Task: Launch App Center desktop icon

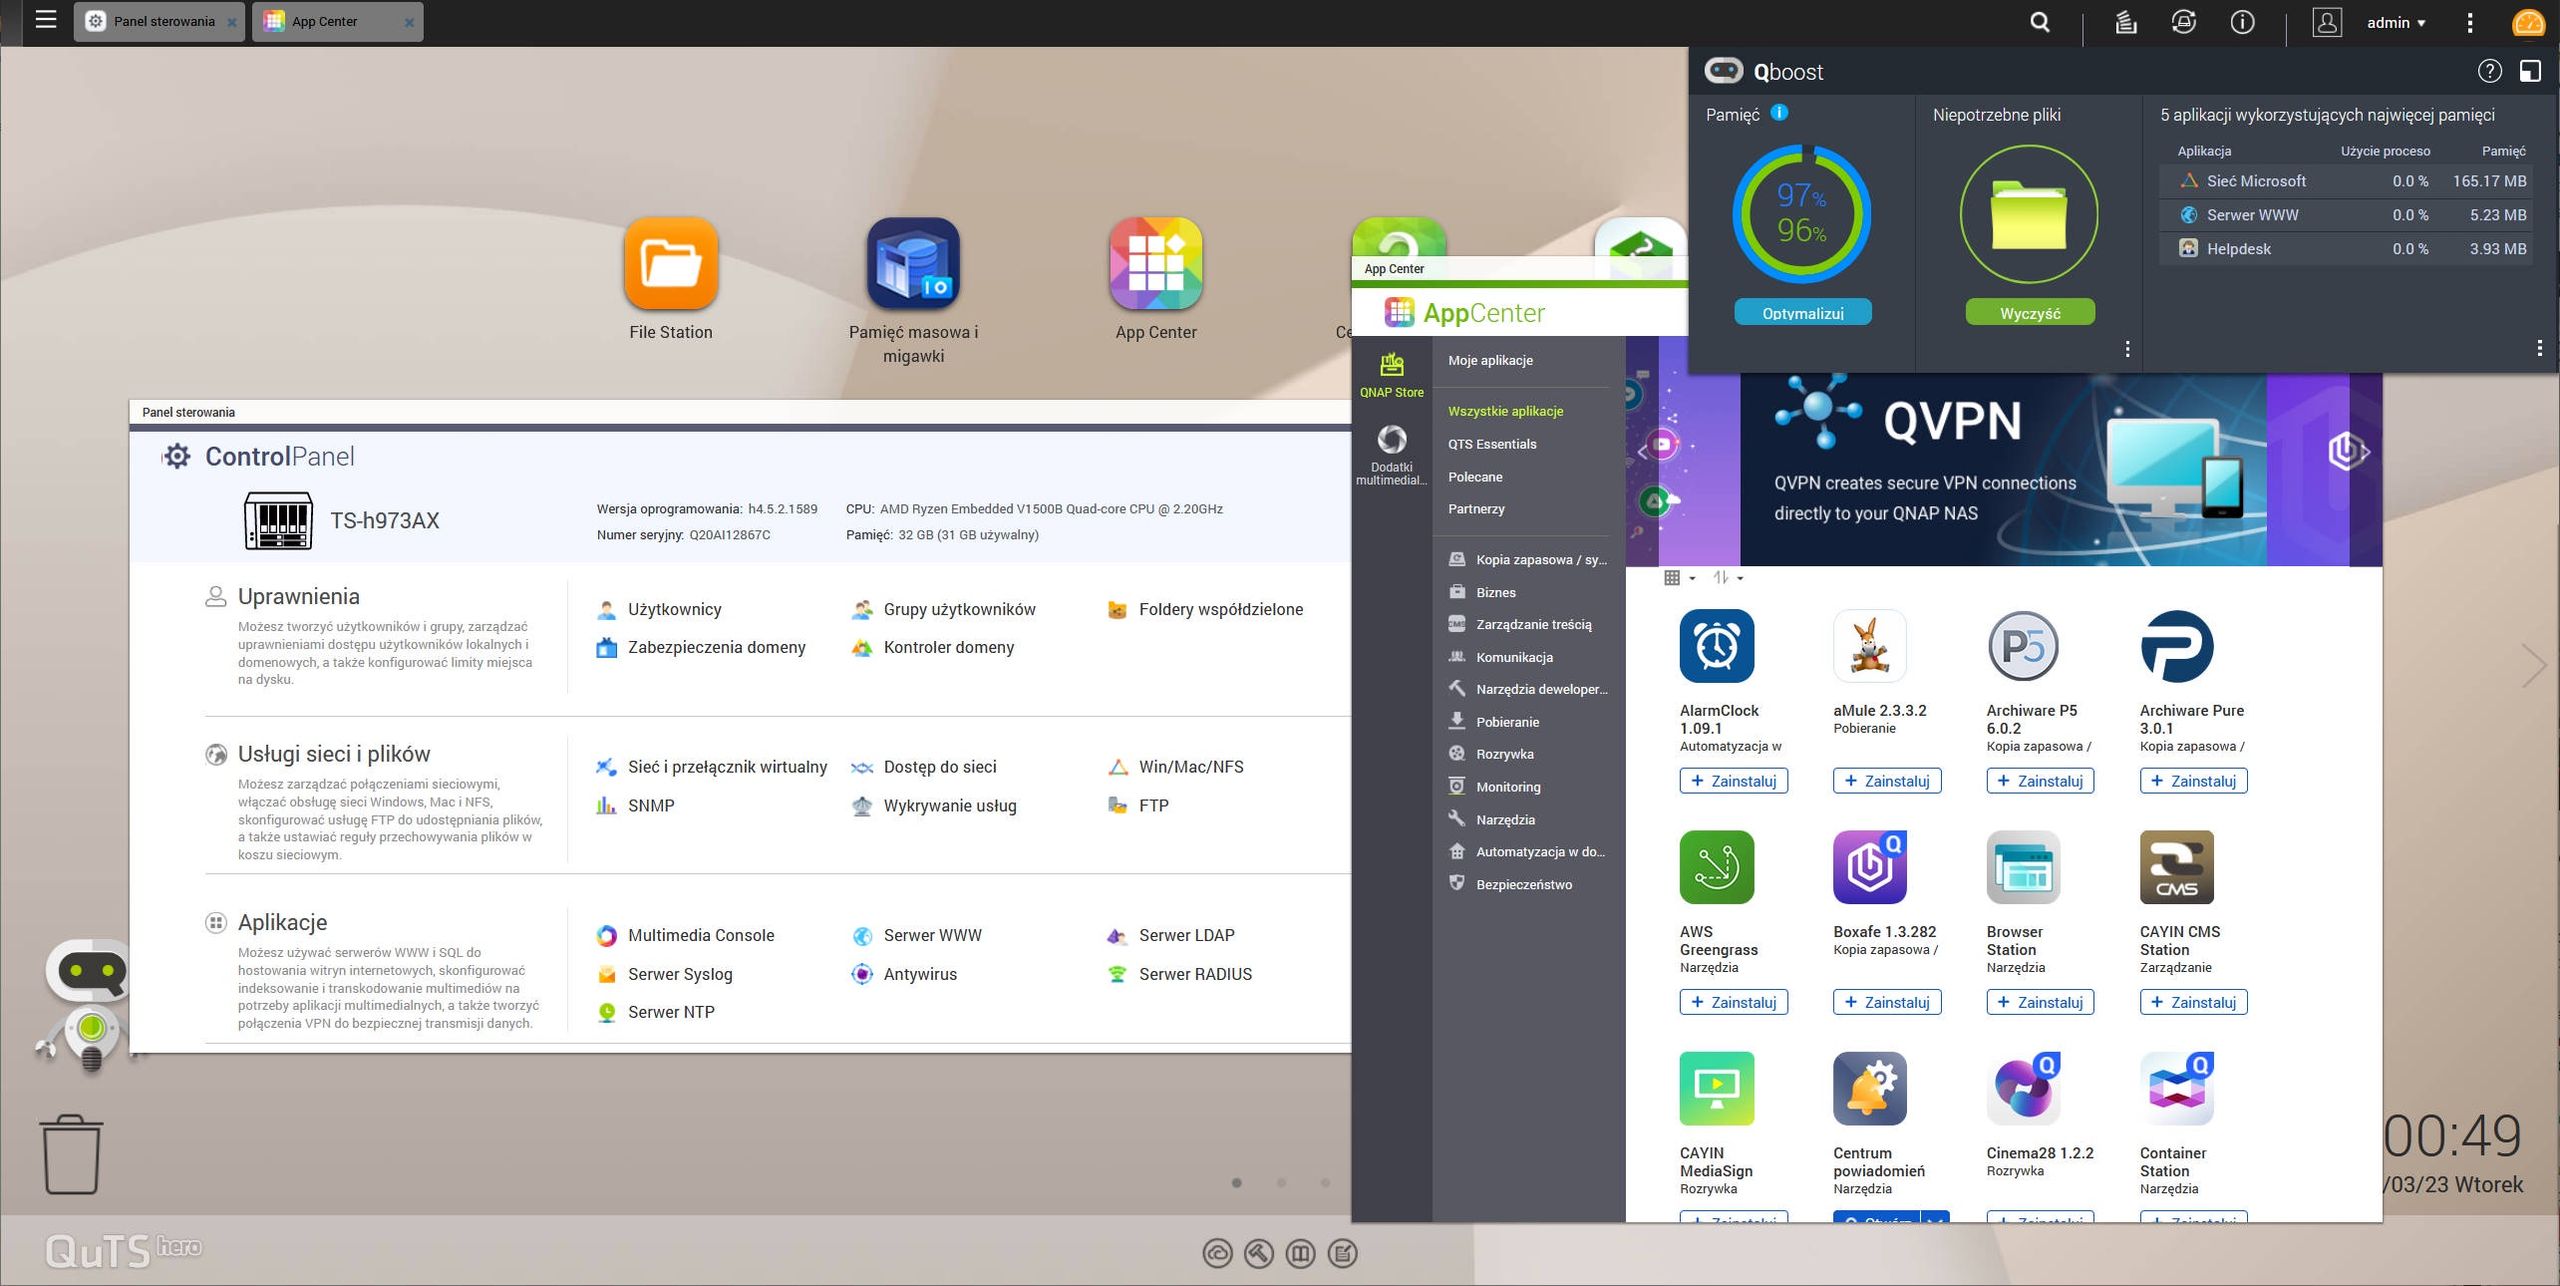Action: 1156,264
